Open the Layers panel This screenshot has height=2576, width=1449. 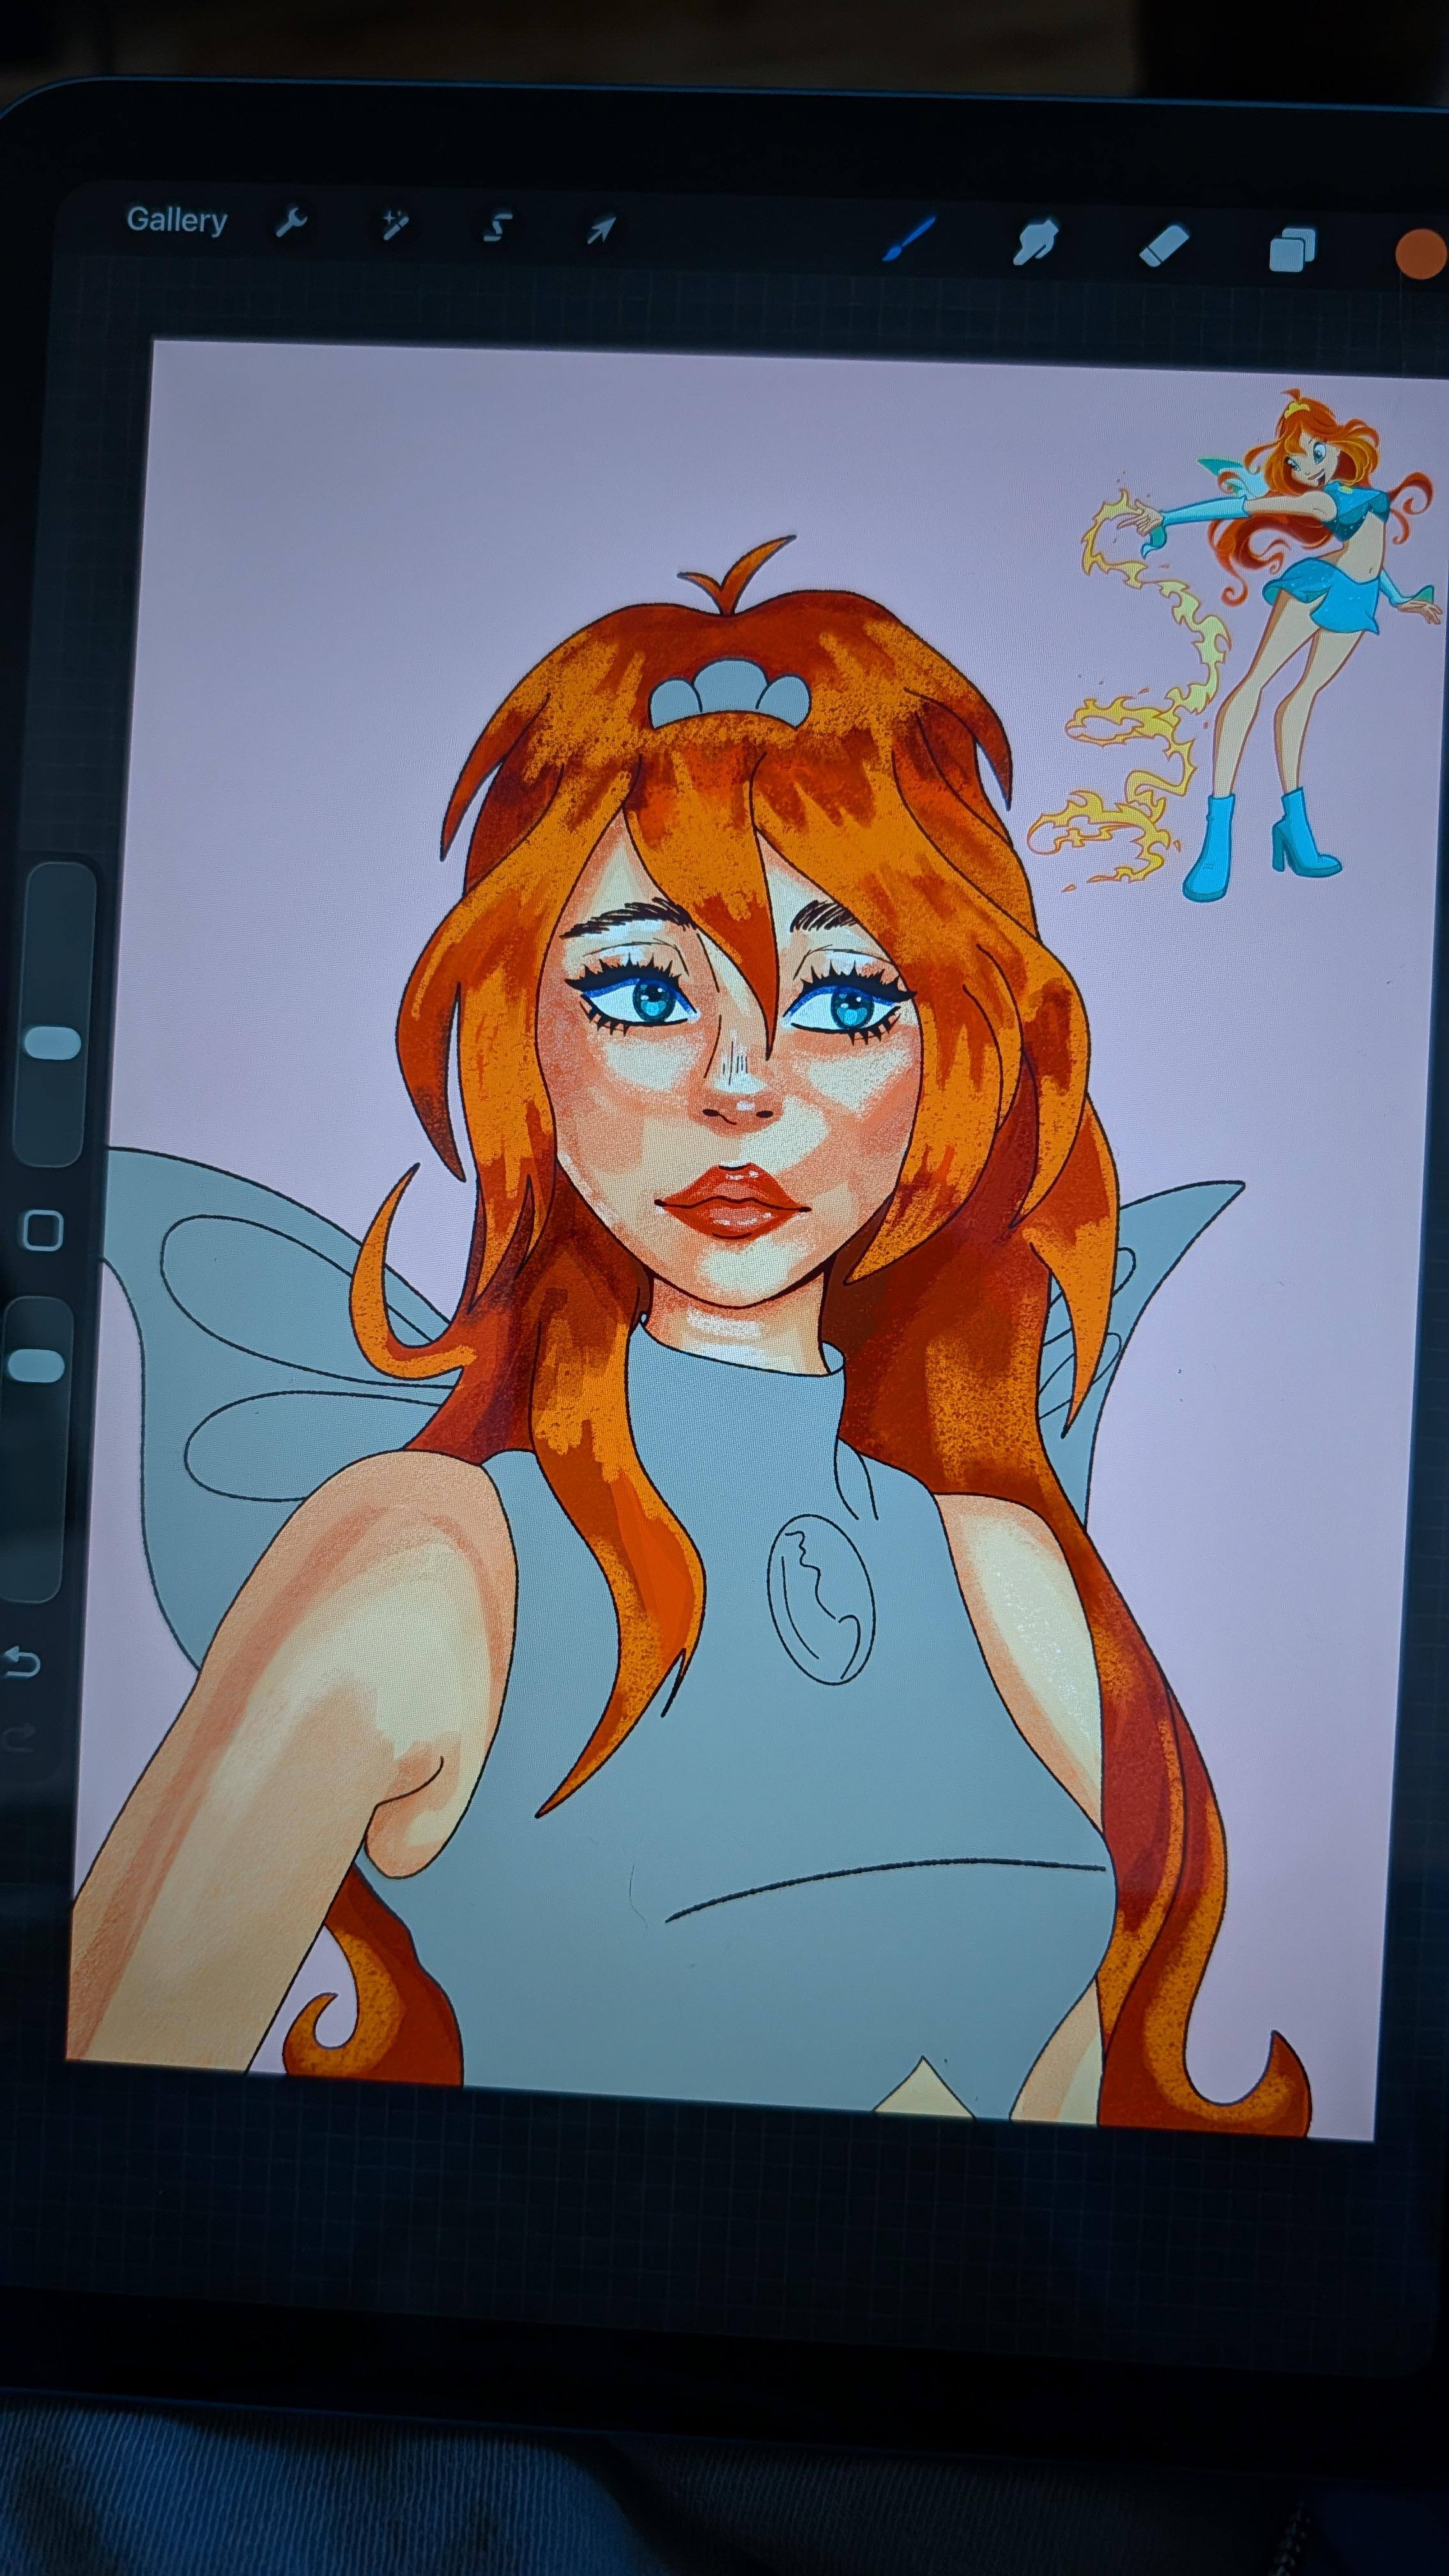(1292, 249)
